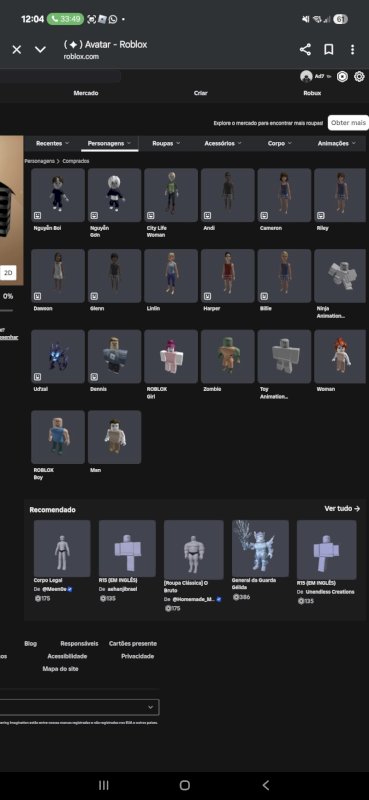This screenshot has height=800, width=369.
Task: Close the browser tab with X icon
Action: 17,49
